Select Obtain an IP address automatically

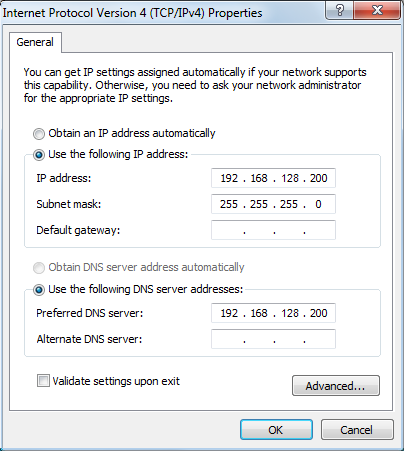pyautogui.click(x=39, y=134)
